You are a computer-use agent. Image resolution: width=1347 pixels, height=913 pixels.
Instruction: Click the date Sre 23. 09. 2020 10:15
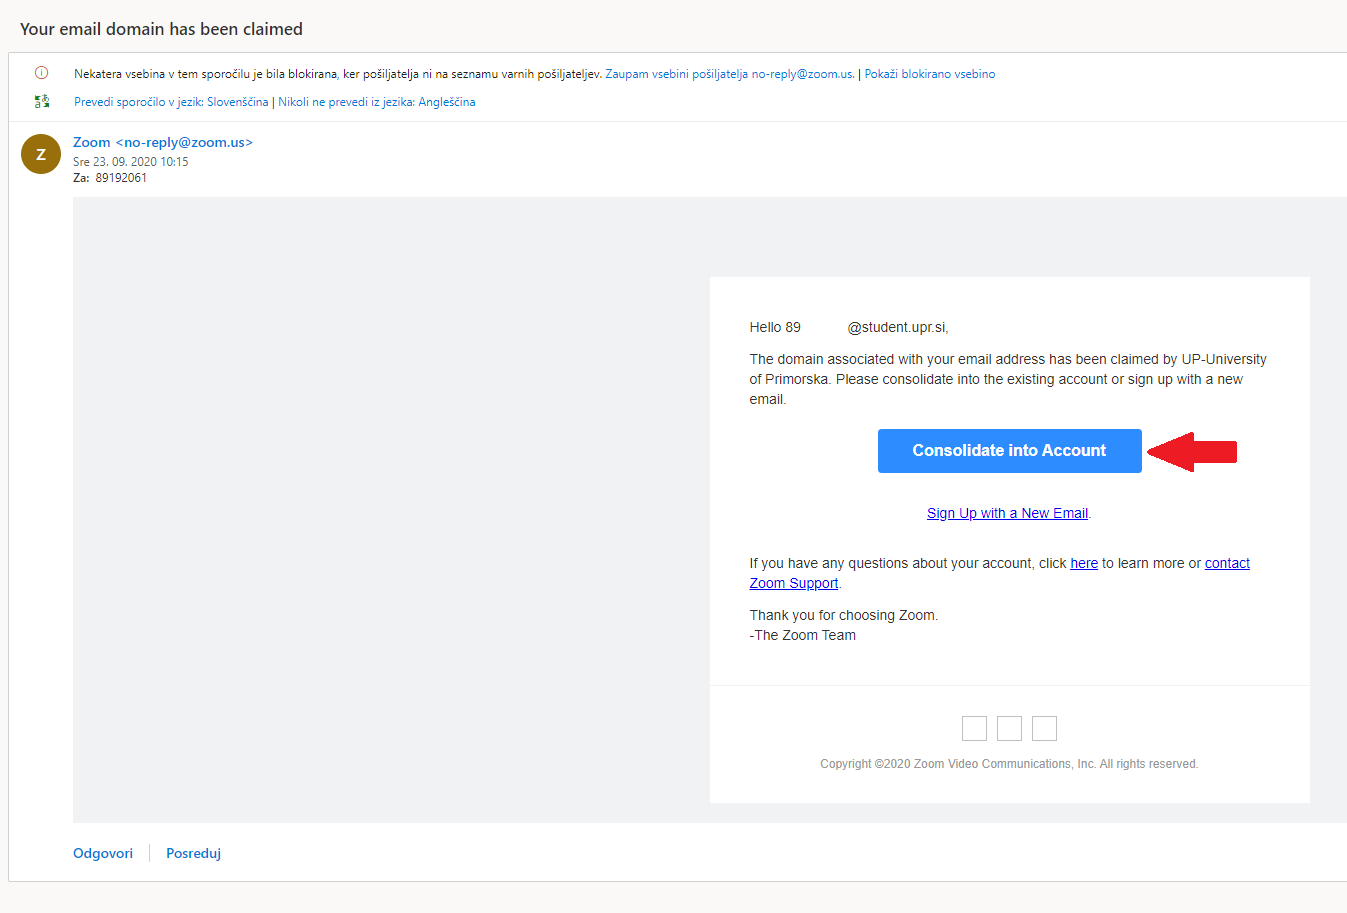pyautogui.click(x=130, y=162)
